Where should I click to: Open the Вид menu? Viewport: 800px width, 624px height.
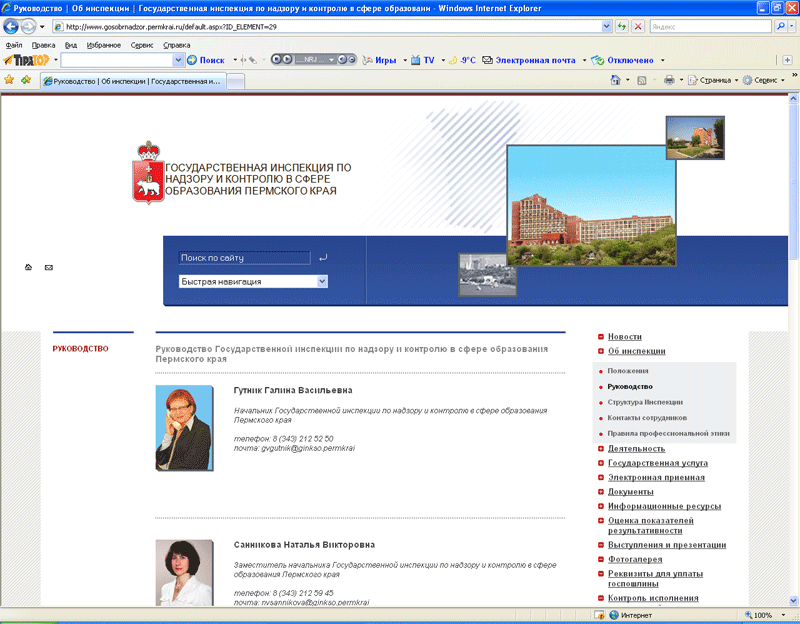71,45
